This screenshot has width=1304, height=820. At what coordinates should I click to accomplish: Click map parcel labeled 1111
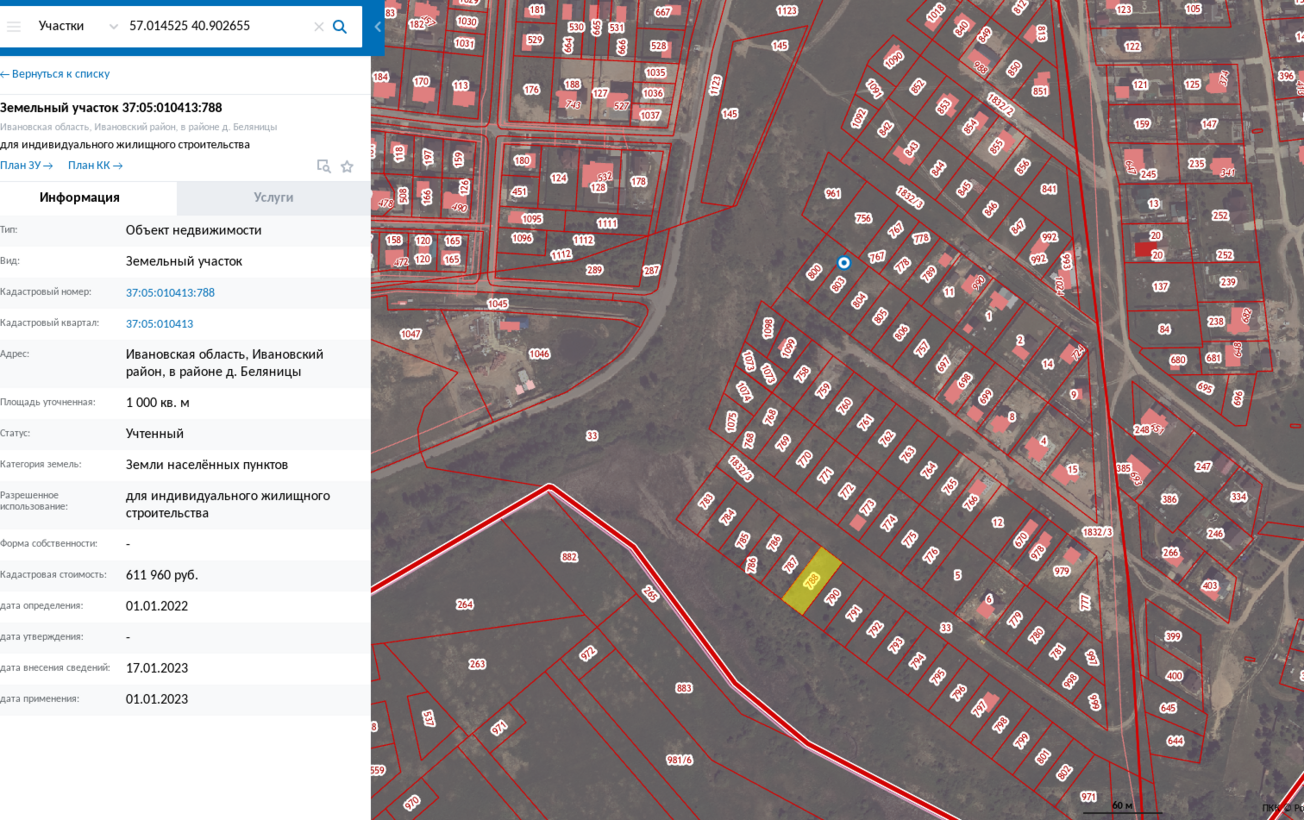click(607, 224)
